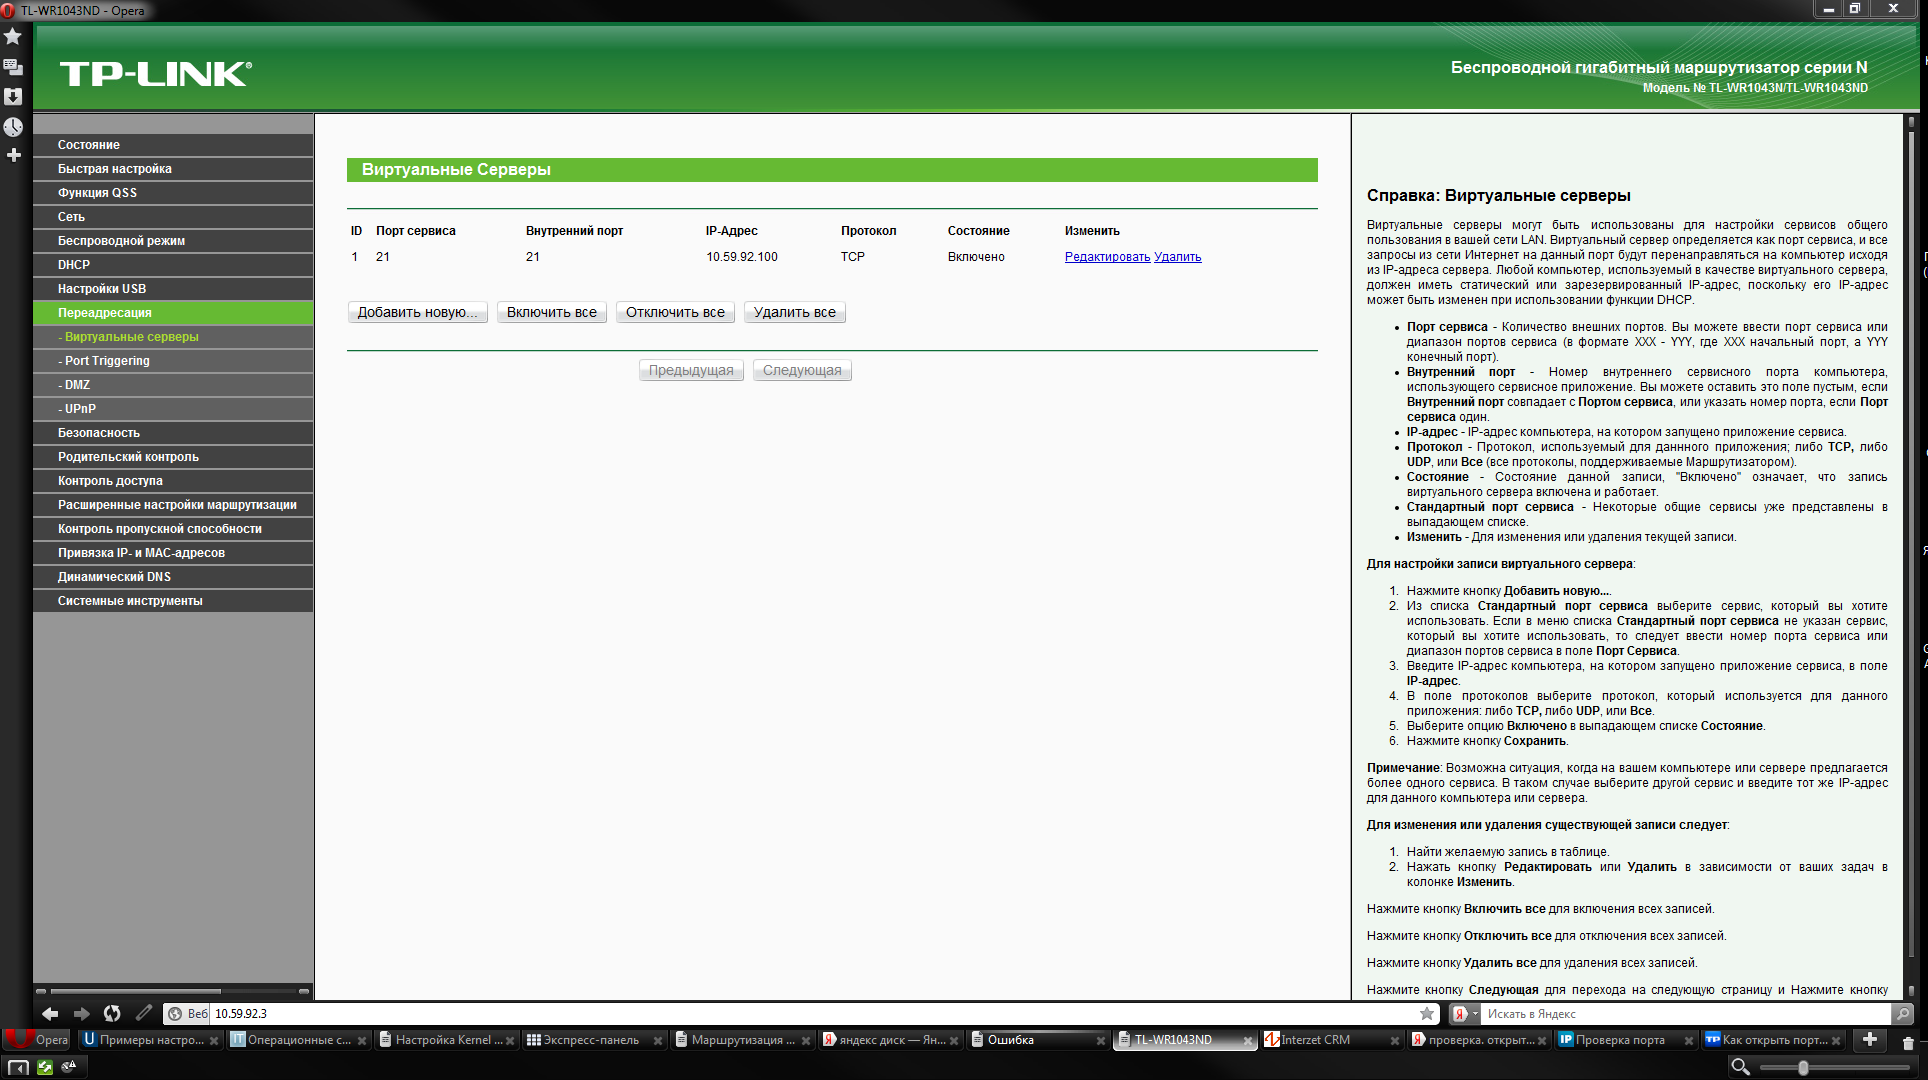
Task: Click the reload page icon
Action: [112, 1013]
